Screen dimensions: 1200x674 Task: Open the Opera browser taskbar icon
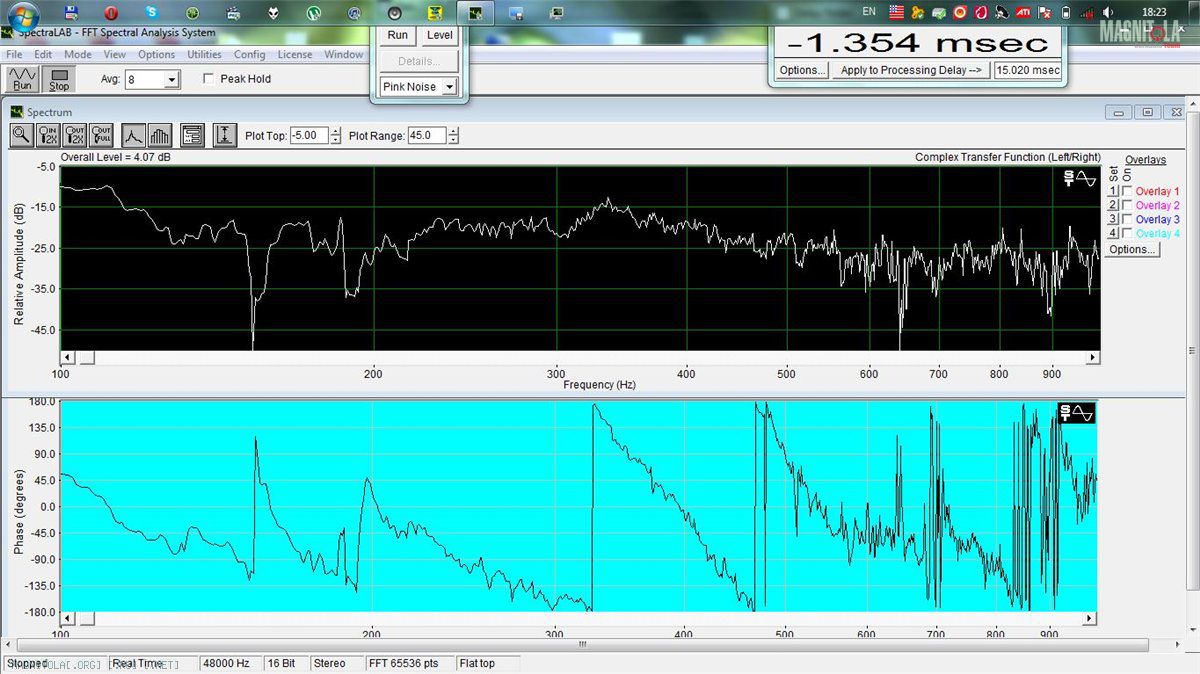click(x=111, y=13)
